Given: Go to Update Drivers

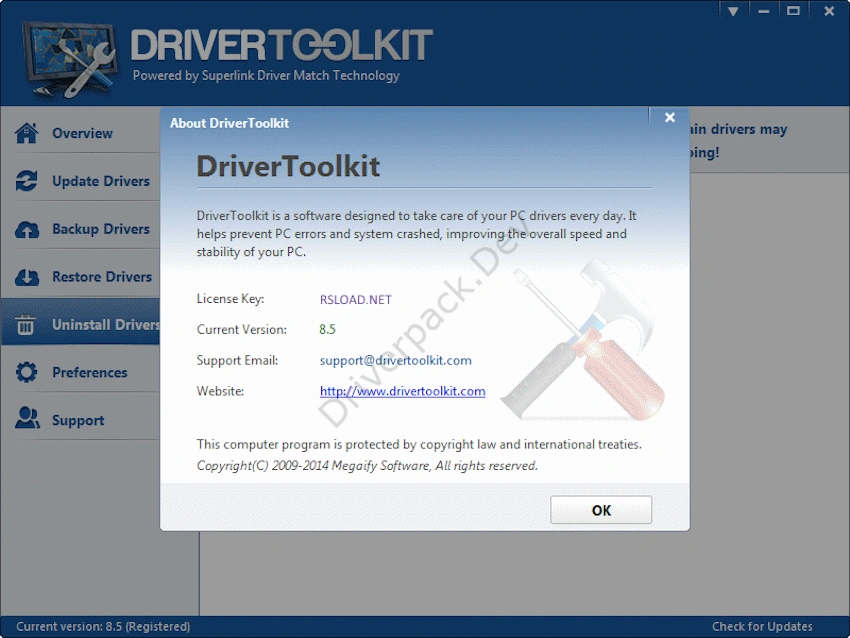Looking at the screenshot, I should pyautogui.click(x=101, y=181).
